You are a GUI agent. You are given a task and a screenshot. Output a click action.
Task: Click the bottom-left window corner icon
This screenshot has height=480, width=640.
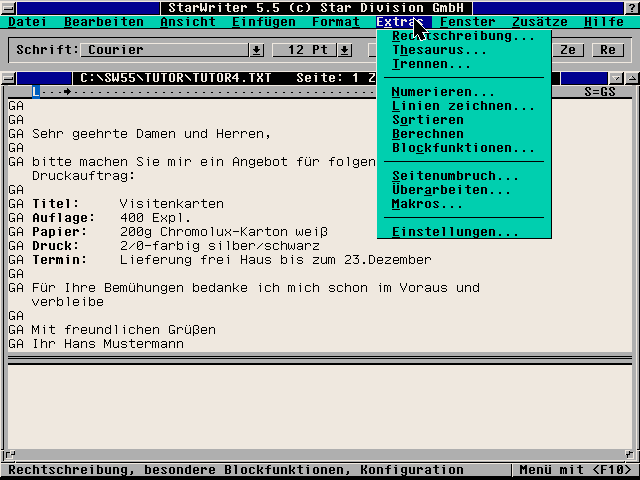(x=9, y=454)
